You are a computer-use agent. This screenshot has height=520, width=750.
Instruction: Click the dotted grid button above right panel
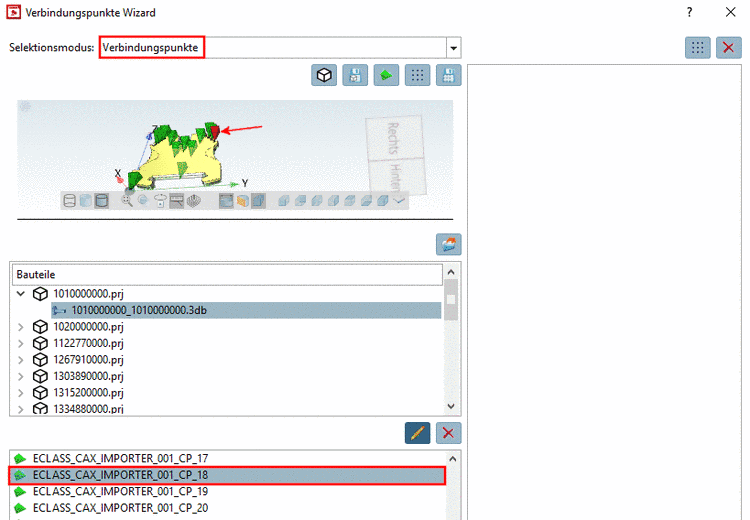(x=697, y=47)
